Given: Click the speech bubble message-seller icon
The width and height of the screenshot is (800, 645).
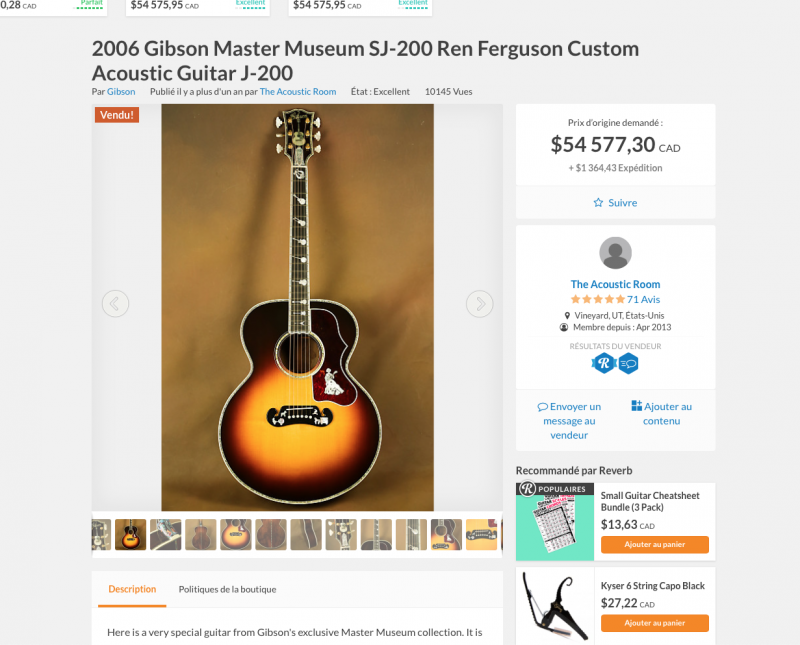Looking at the screenshot, I should pos(542,407).
